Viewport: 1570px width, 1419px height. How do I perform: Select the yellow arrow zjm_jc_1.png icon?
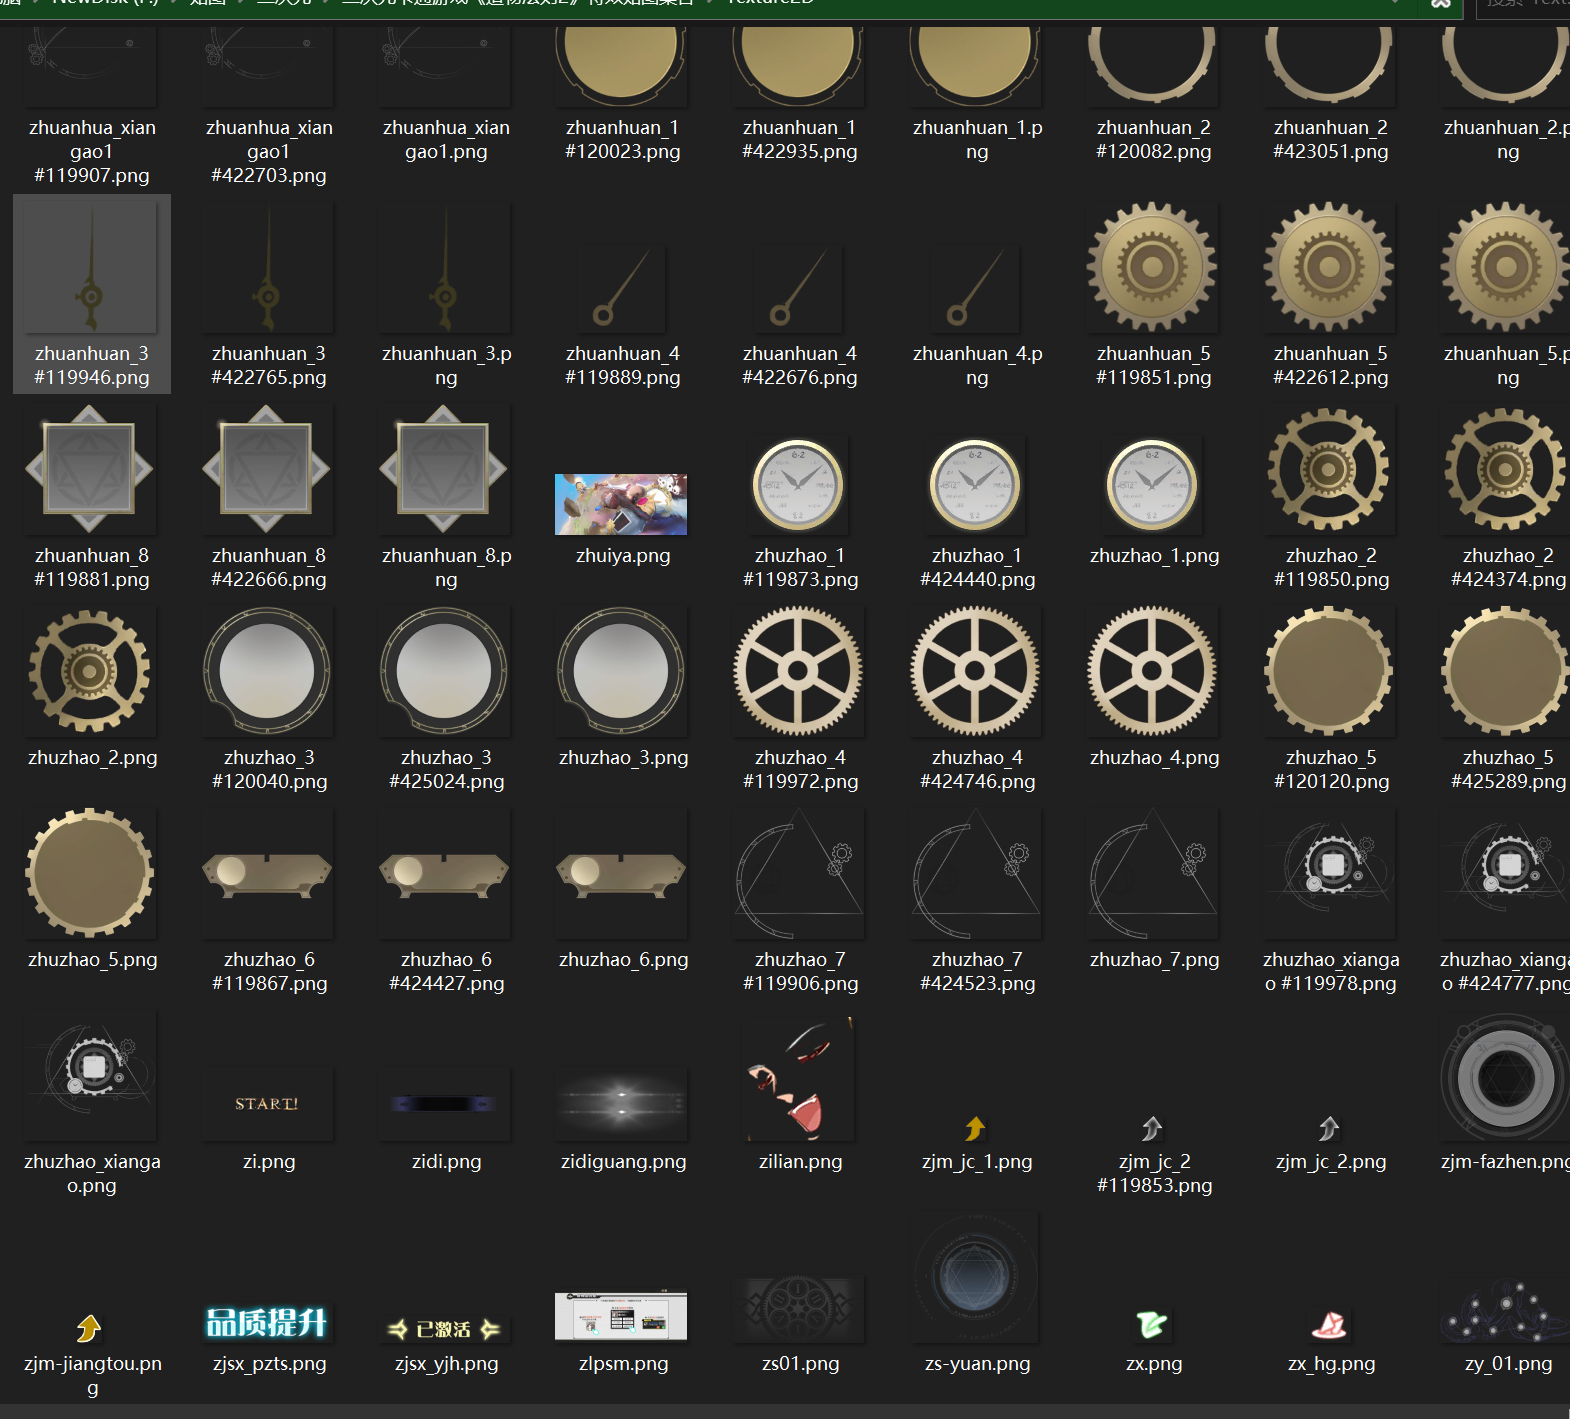pos(975,1129)
